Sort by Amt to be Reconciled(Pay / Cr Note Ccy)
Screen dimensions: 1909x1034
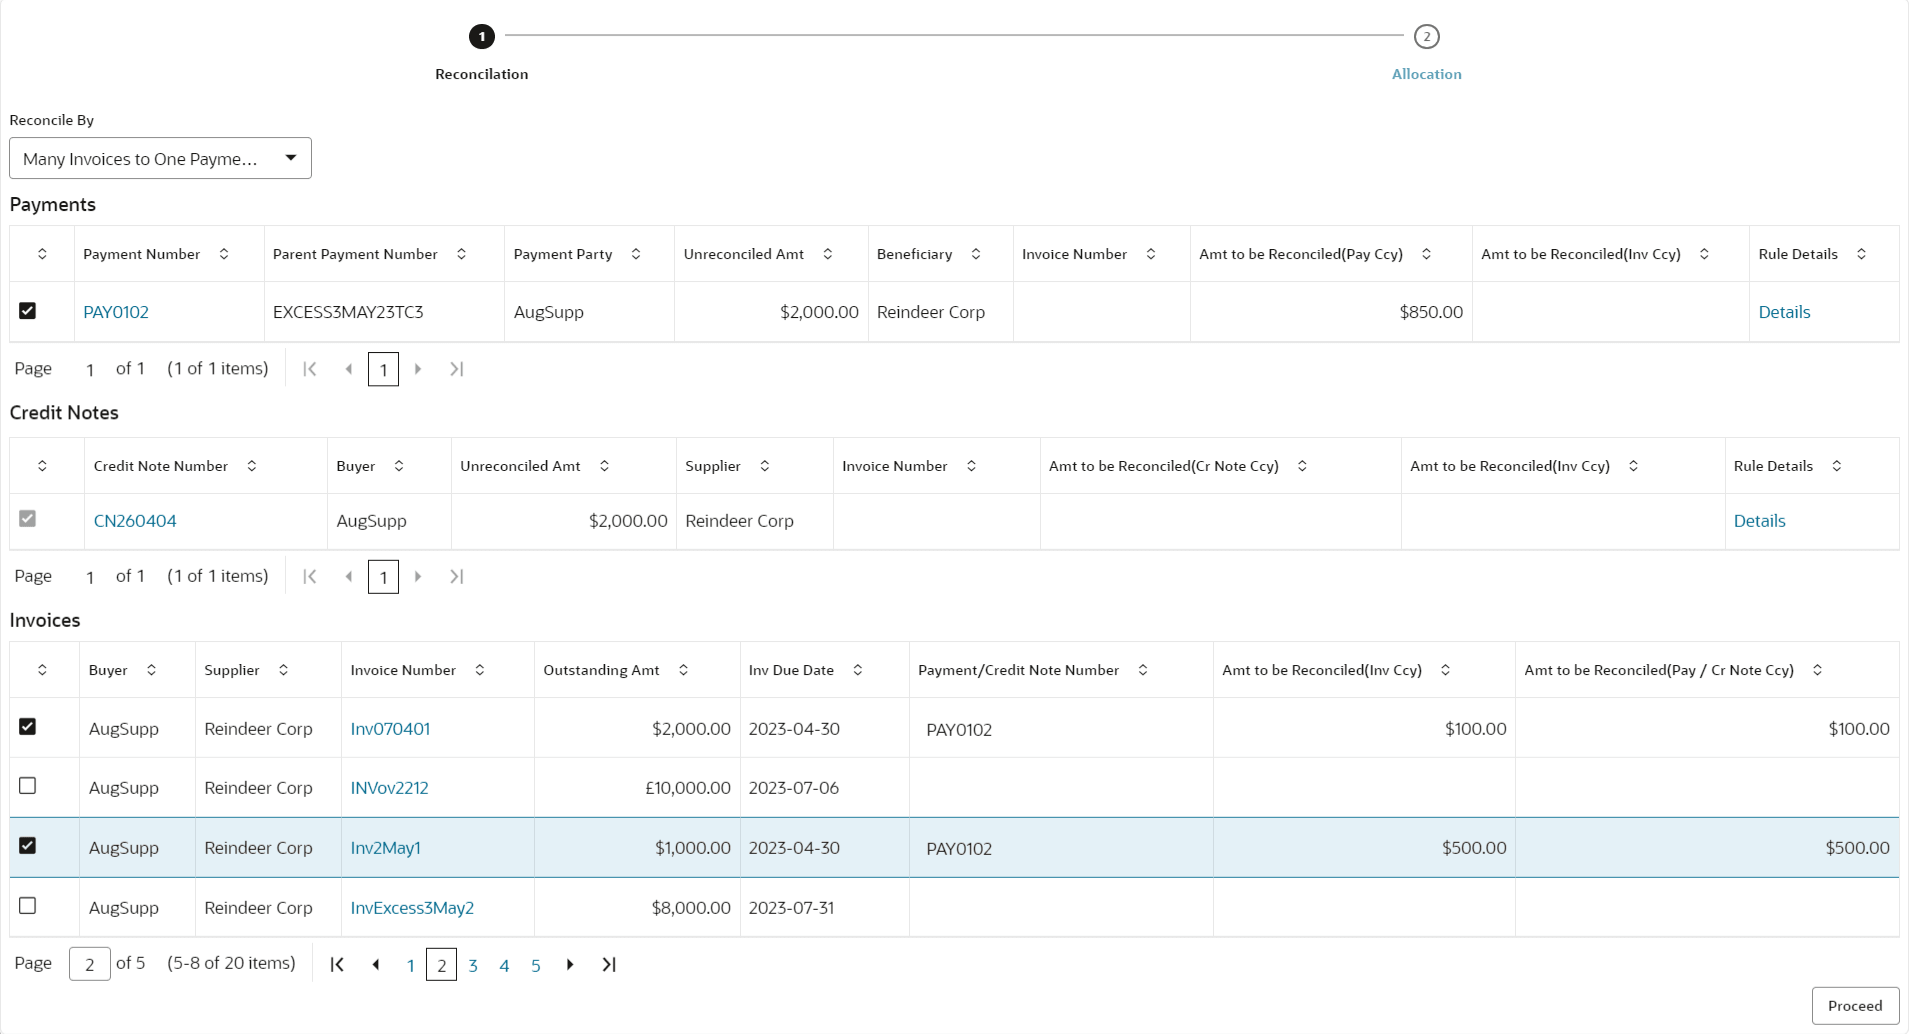coord(1818,670)
